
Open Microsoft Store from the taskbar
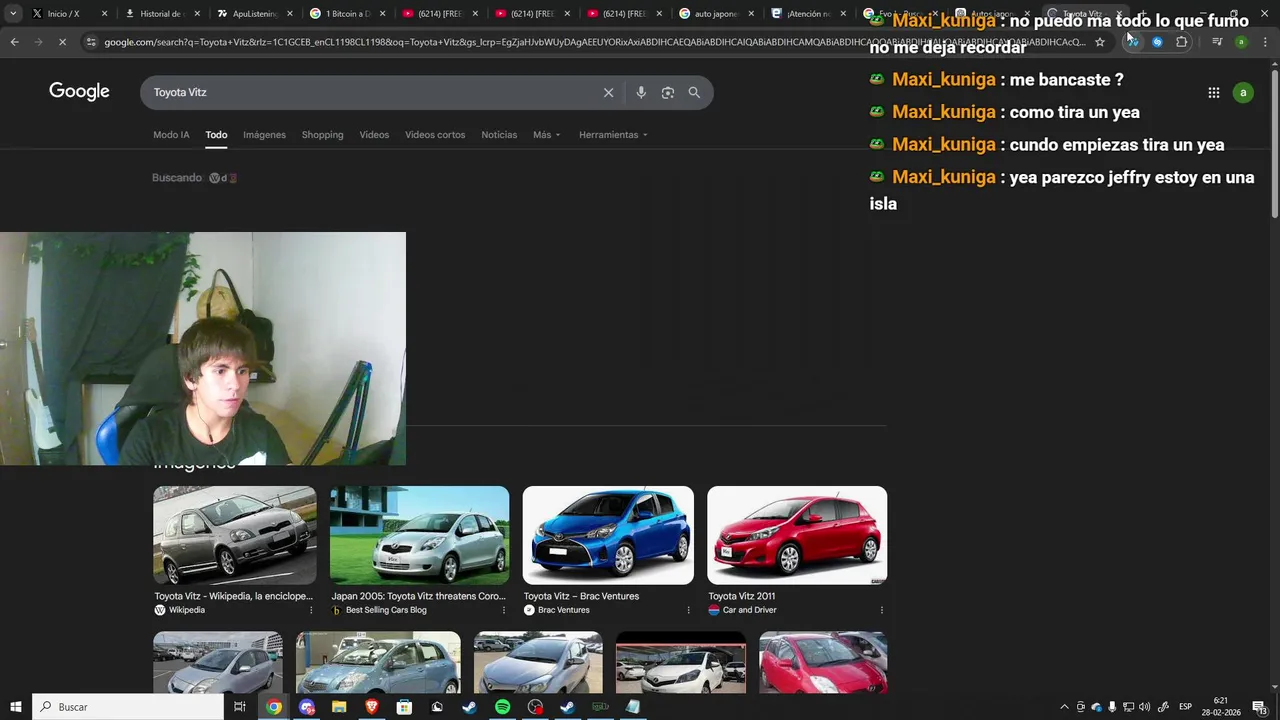(x=404, y=707)
